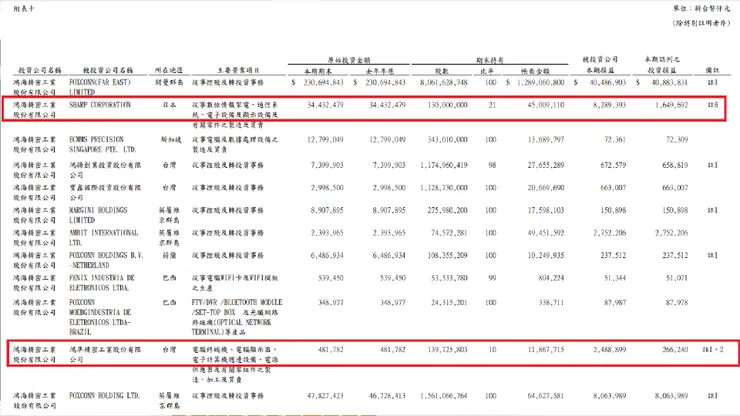The height and width of the screenshot is (416, 740).
Task: Select 'SINGAPORE PTE. LTD.' text
Action: (102, 150)
